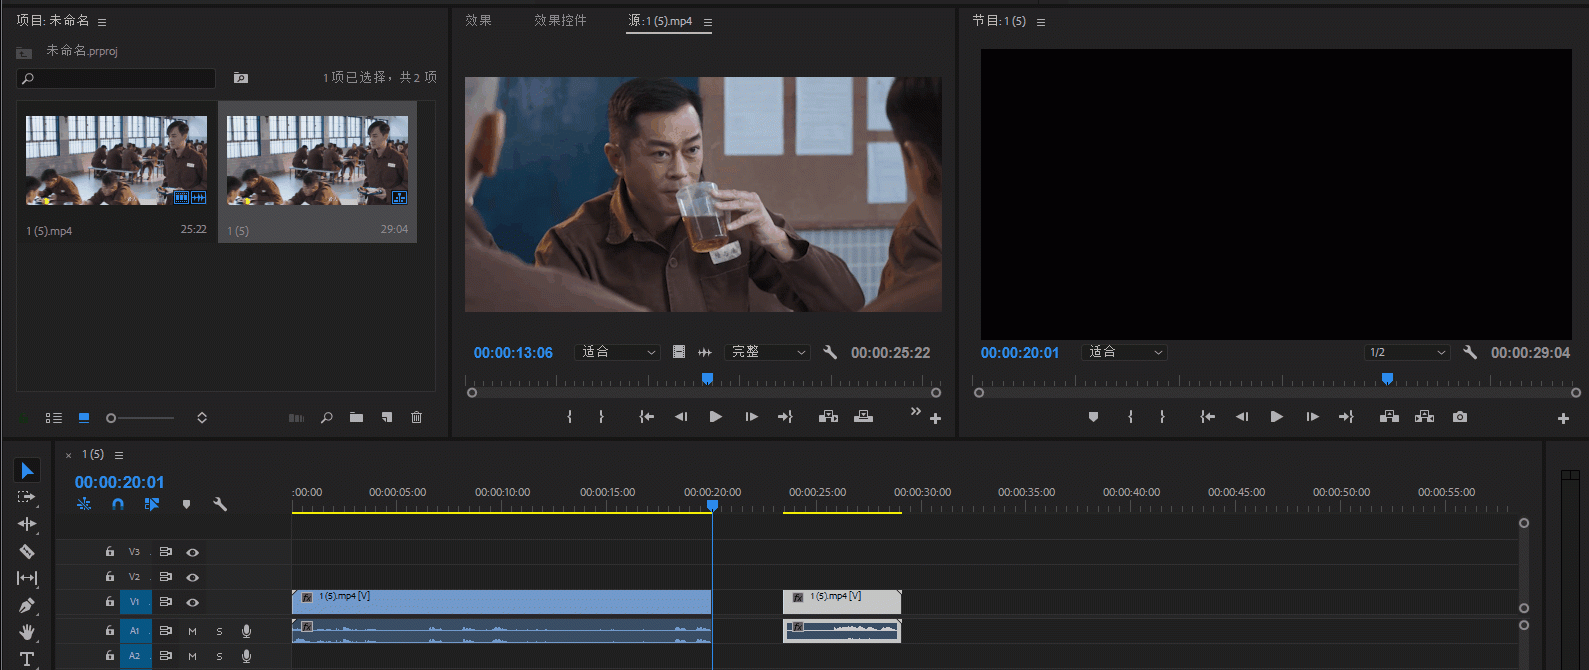Click the Overwrite button in source monitor
1589x670 pixels.
[863, 417]
